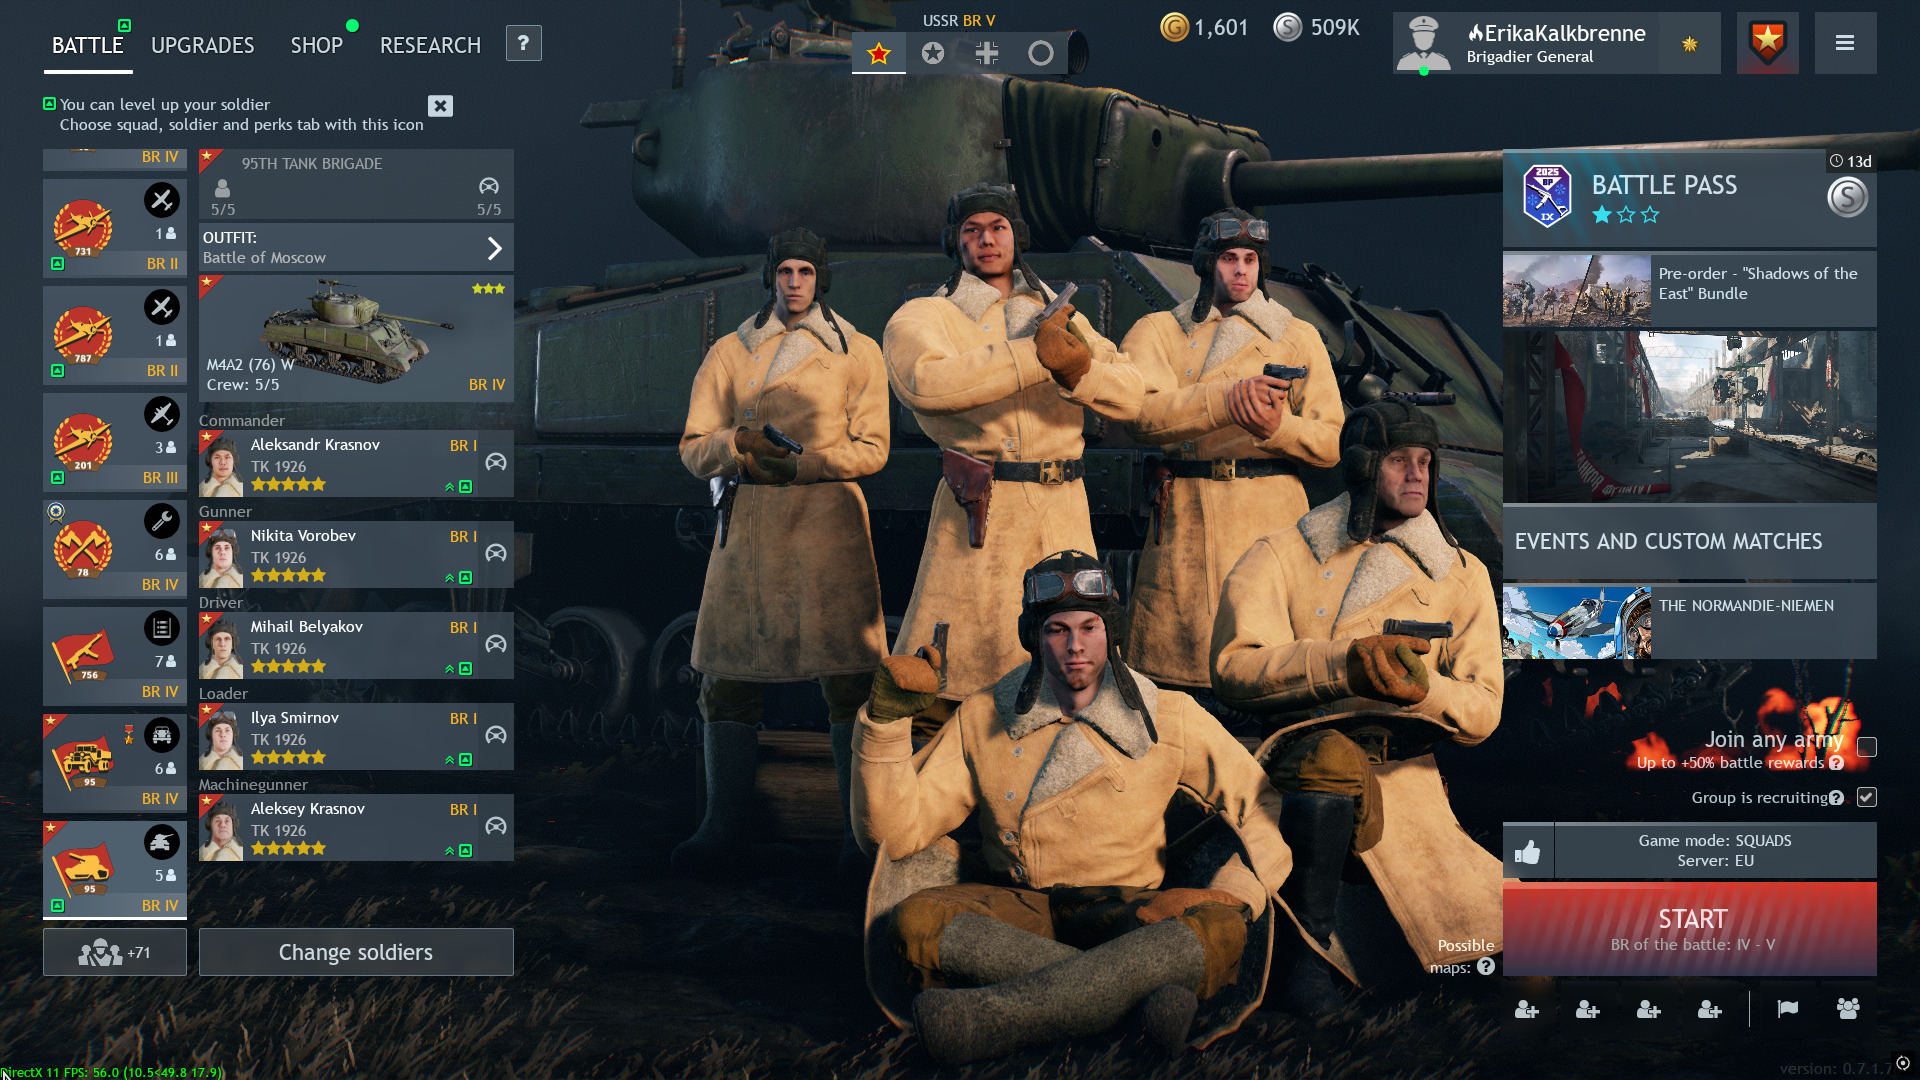Screen dimensions: 1920x1080
Task: Click the Change soldiers button
Action: tap(356, 952)
